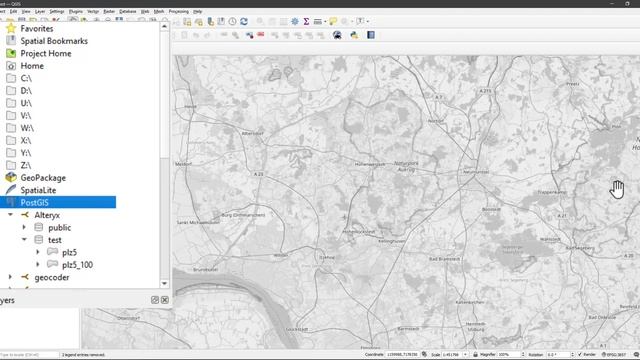The width and height of the screenshot is (640, 360).
Task: Click the locator search box at bottom left
Action: tap(29, 355)
